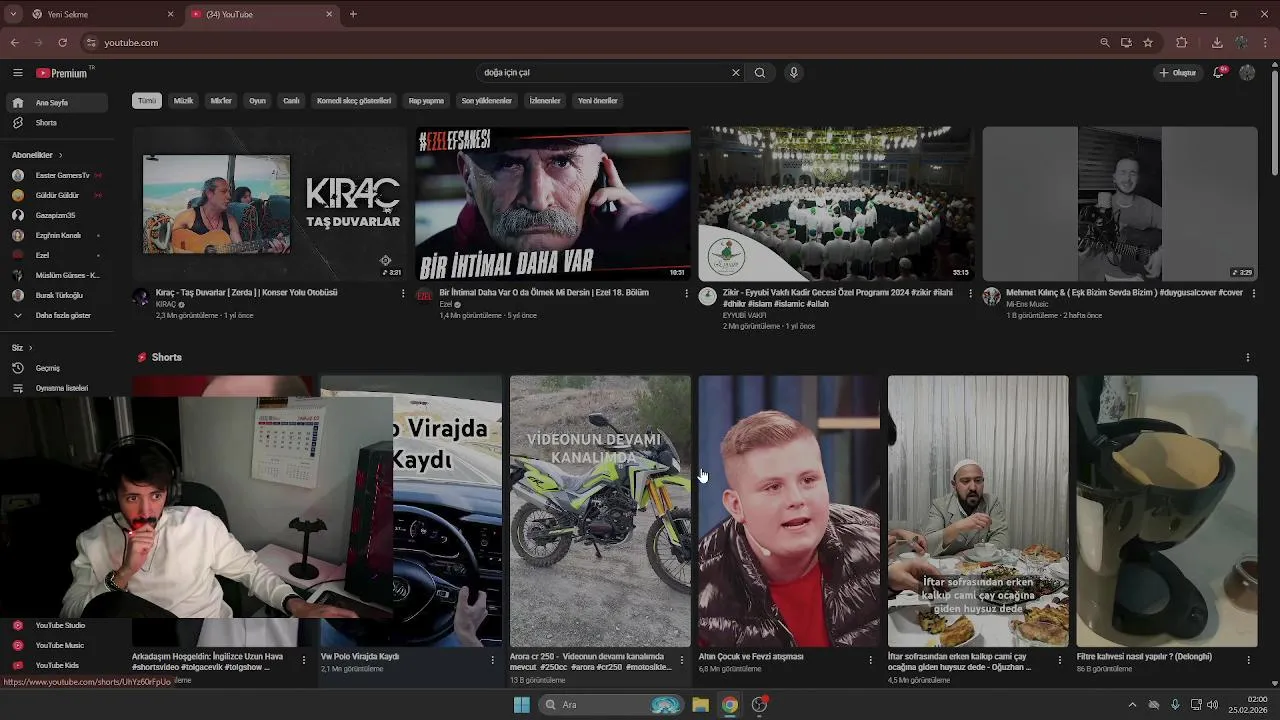Open a new browser tab
1280x720 pixels.
click(x=353, y=14)
